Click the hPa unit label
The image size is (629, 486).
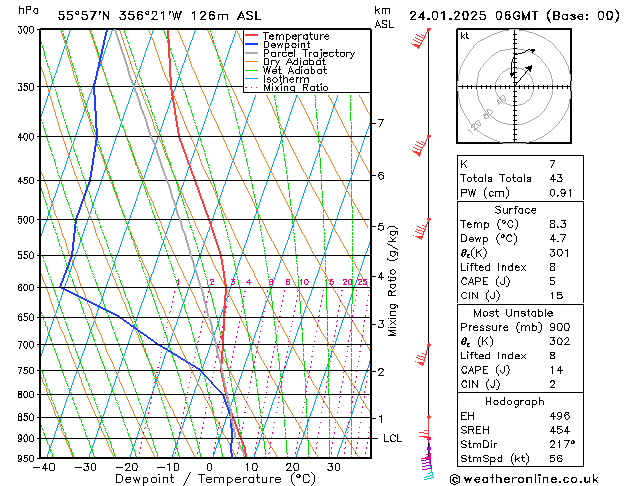tap(28, 10)
